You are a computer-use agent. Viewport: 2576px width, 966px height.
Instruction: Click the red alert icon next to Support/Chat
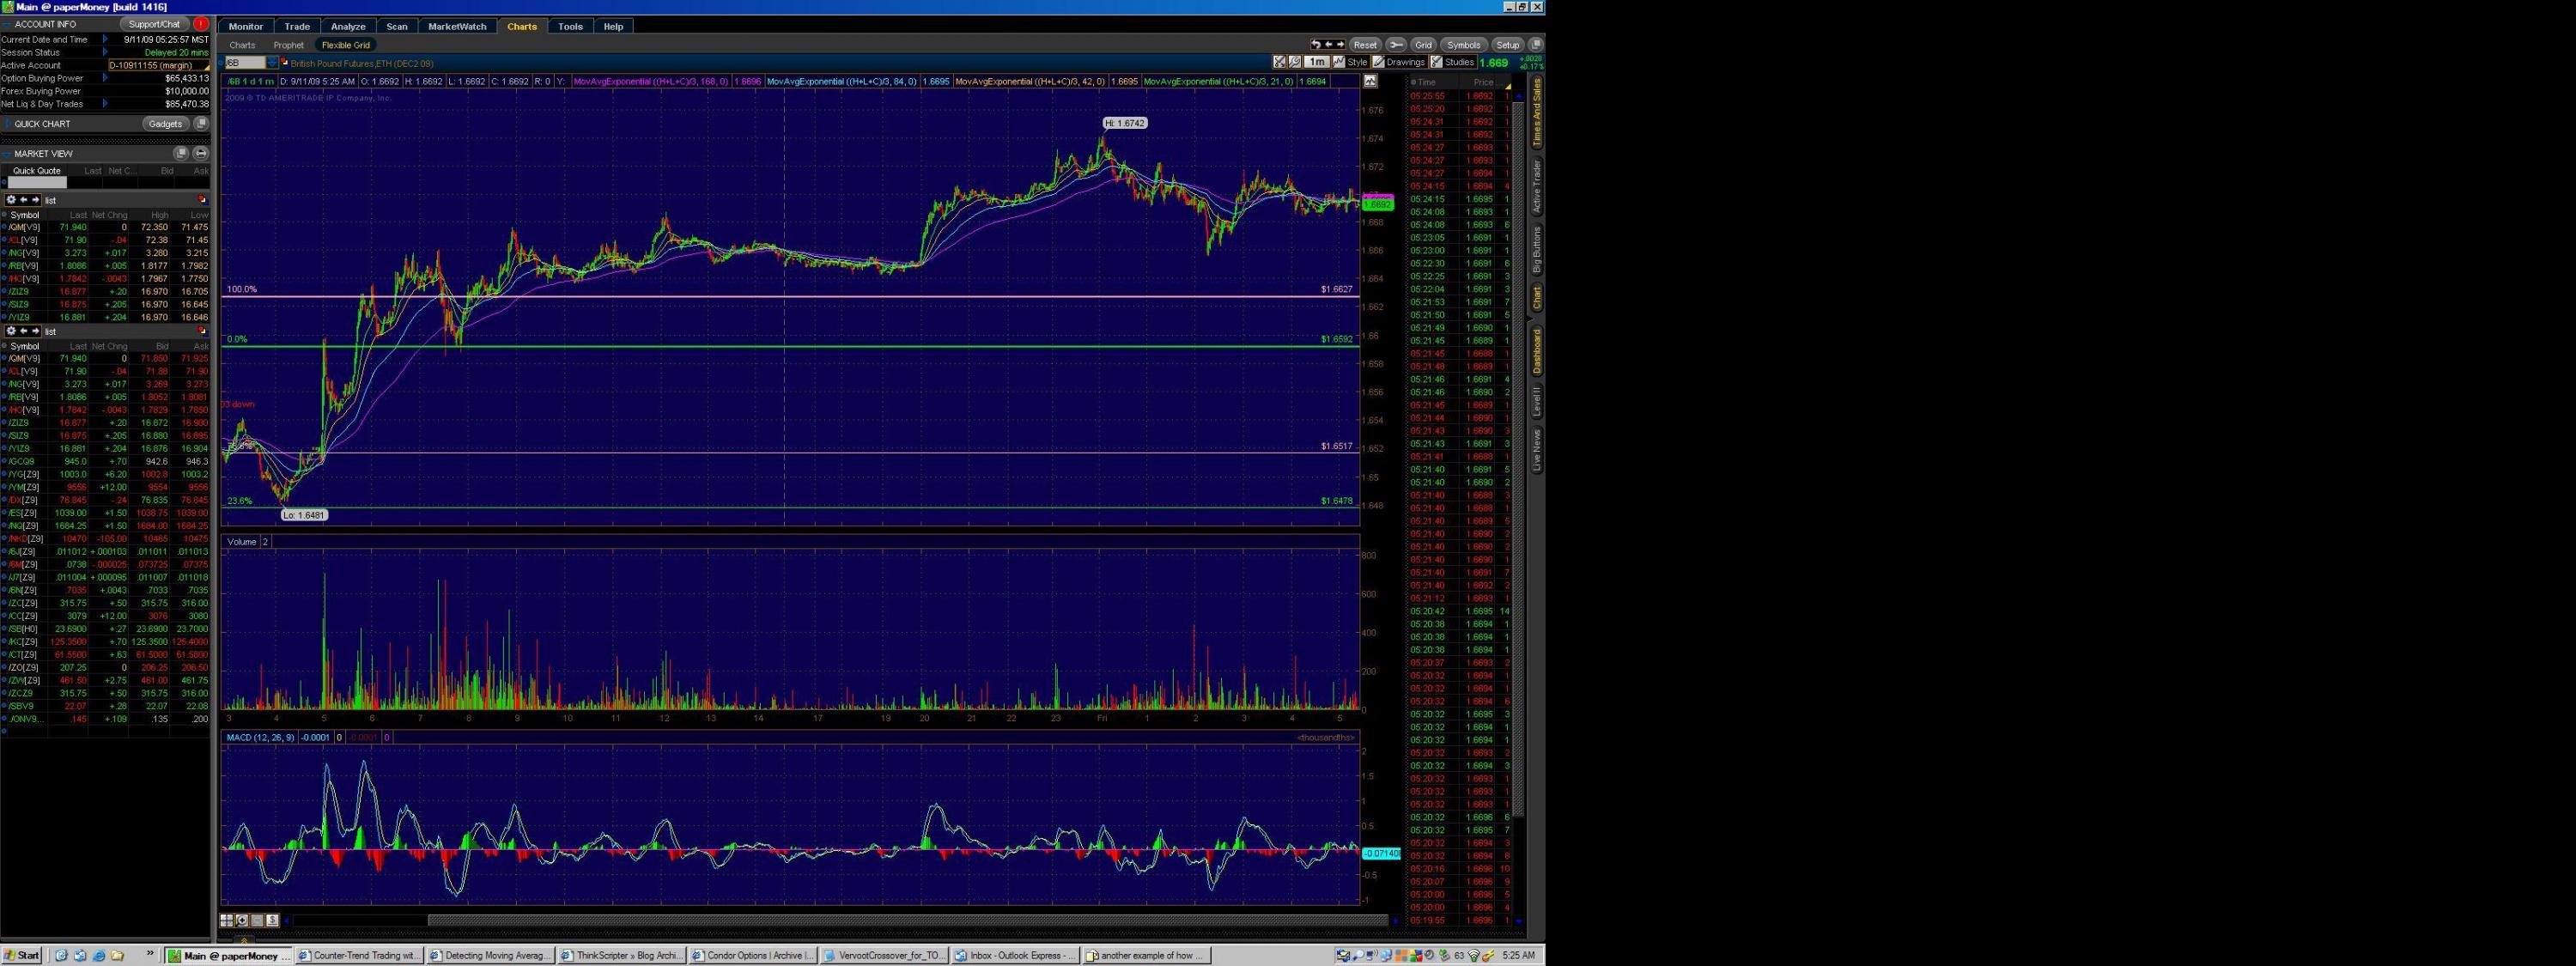pyautogui.click(x=201, y=24)
